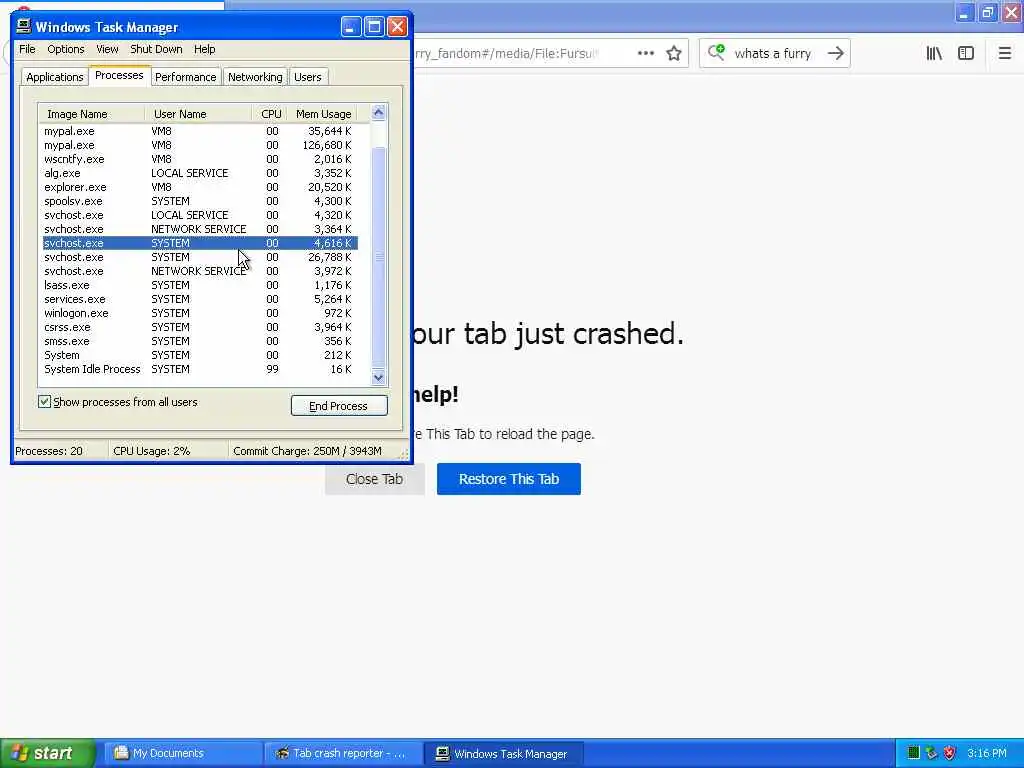
Task: Click the search box containing whats a furry
Action: [x=773, y=54]
